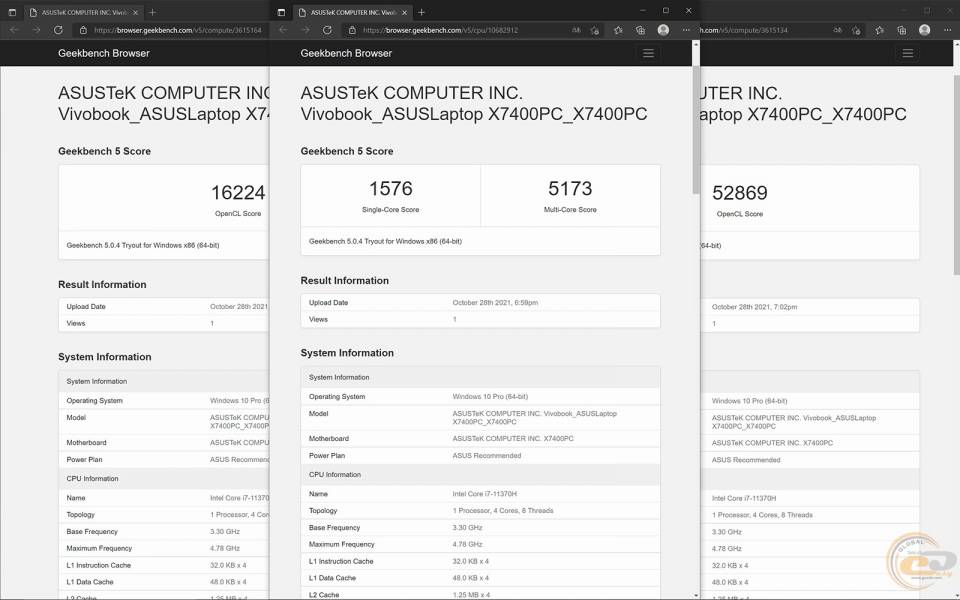
Task: Click 'ASUSTeK COMPUTER INC. X7400PC' motherboard in middle window
Action: pos(513,438)
